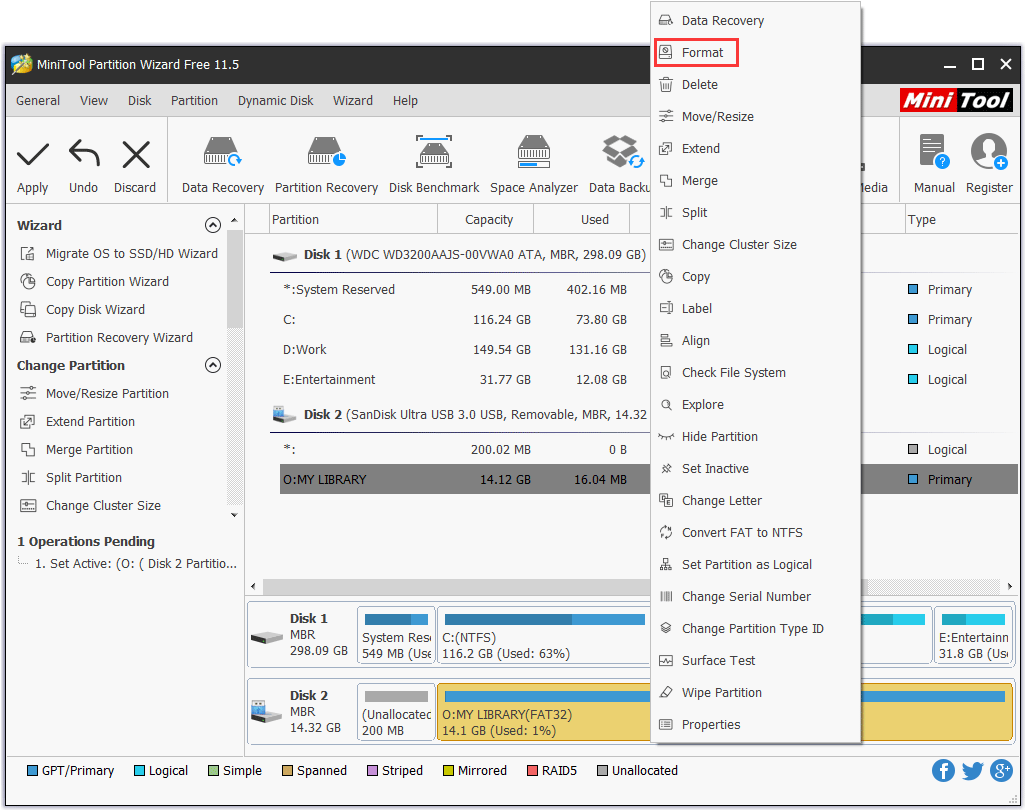Open the Facebook share icon
The height and width of the screenshot is (810, 1026).
(943, 771)
